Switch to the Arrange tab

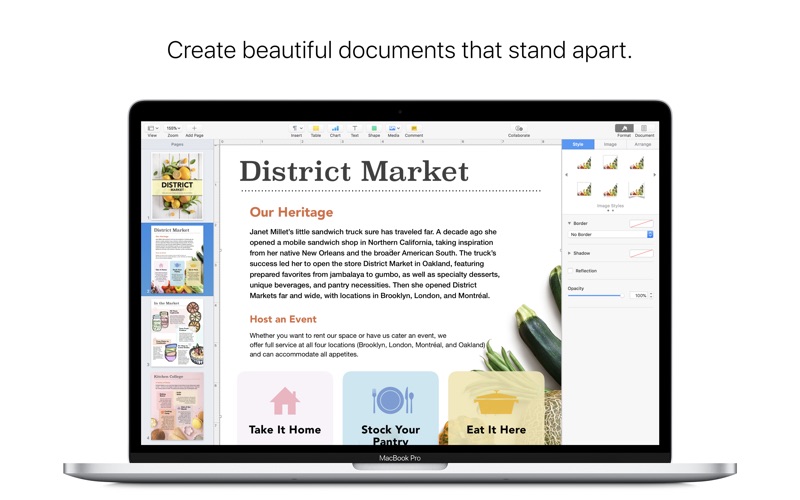coord(642,144)
